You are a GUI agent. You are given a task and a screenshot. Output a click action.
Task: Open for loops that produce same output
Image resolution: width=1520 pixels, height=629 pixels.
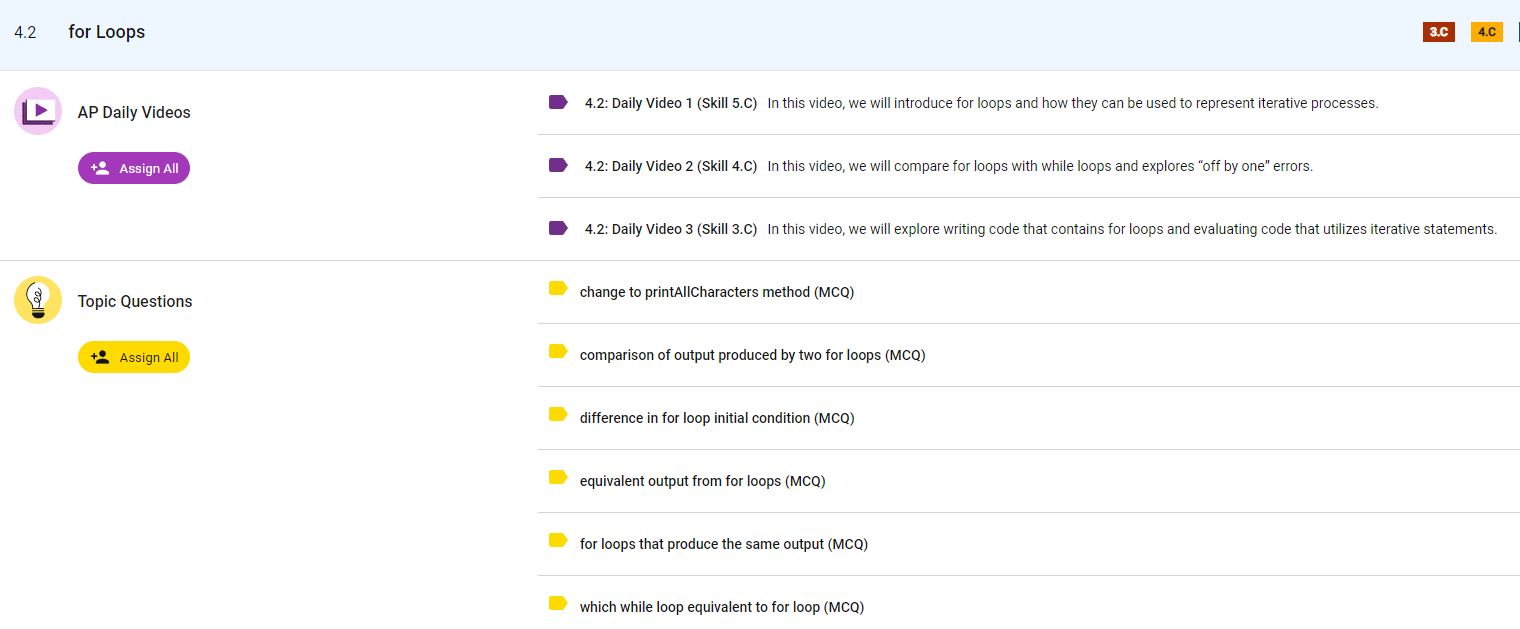tap(723, 544)
